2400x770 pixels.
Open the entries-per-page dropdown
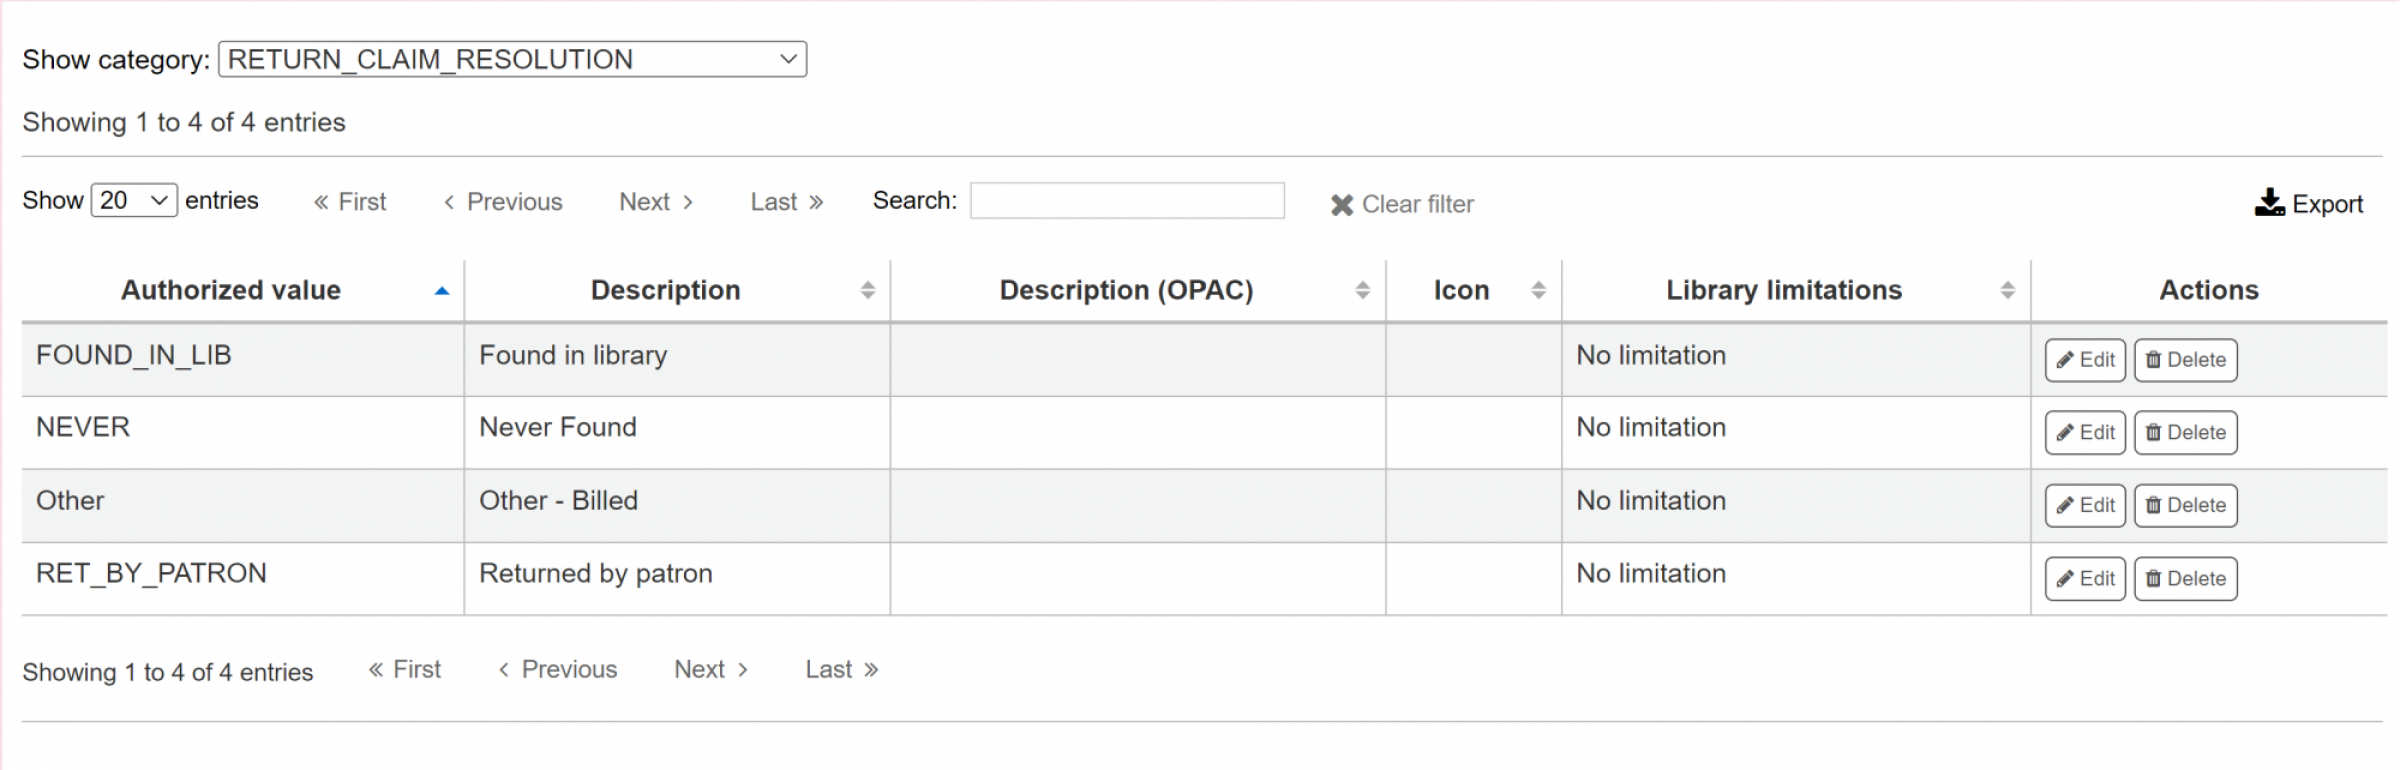[134, 200]
